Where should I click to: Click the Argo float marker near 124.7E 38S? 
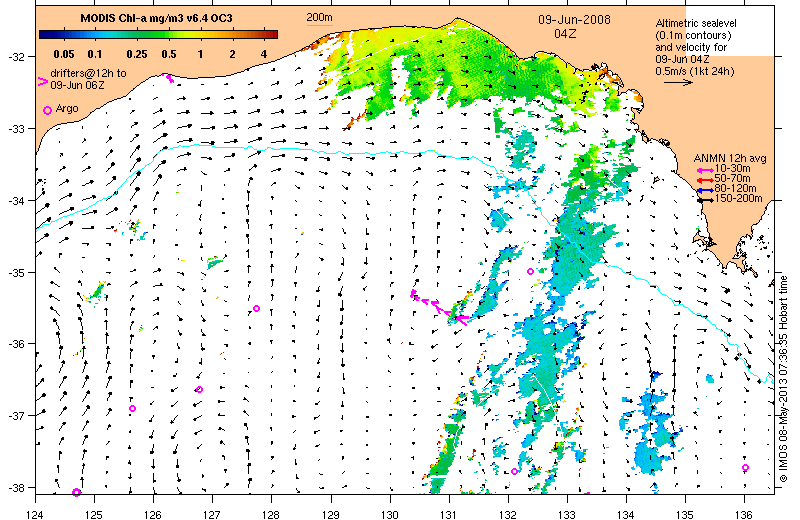(x=77, y=492)
